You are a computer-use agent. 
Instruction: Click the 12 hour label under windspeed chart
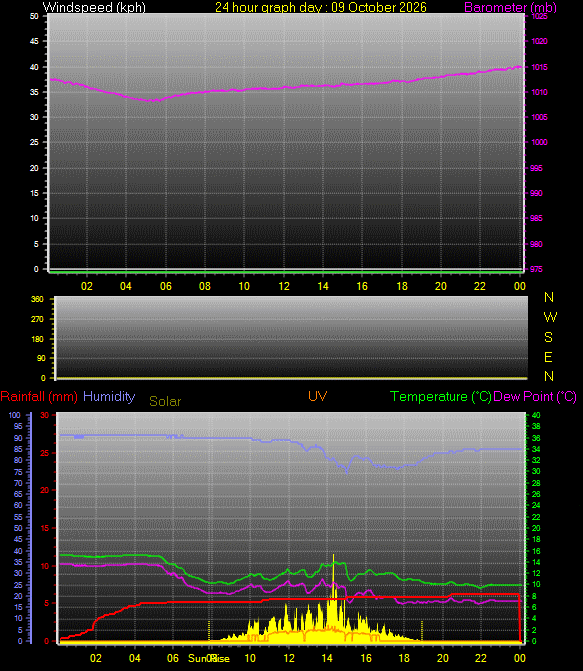point(284,286)
